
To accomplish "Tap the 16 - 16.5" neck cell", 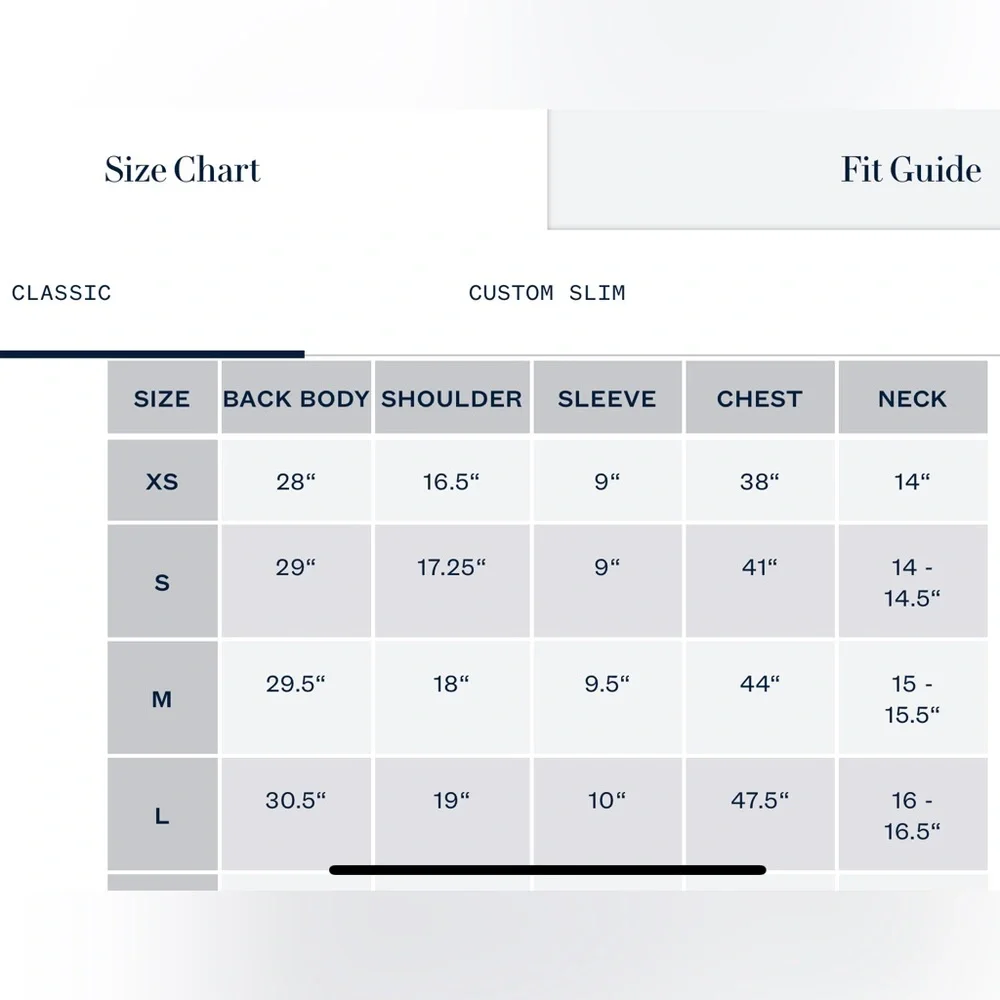I will click(x=912, y=815).
